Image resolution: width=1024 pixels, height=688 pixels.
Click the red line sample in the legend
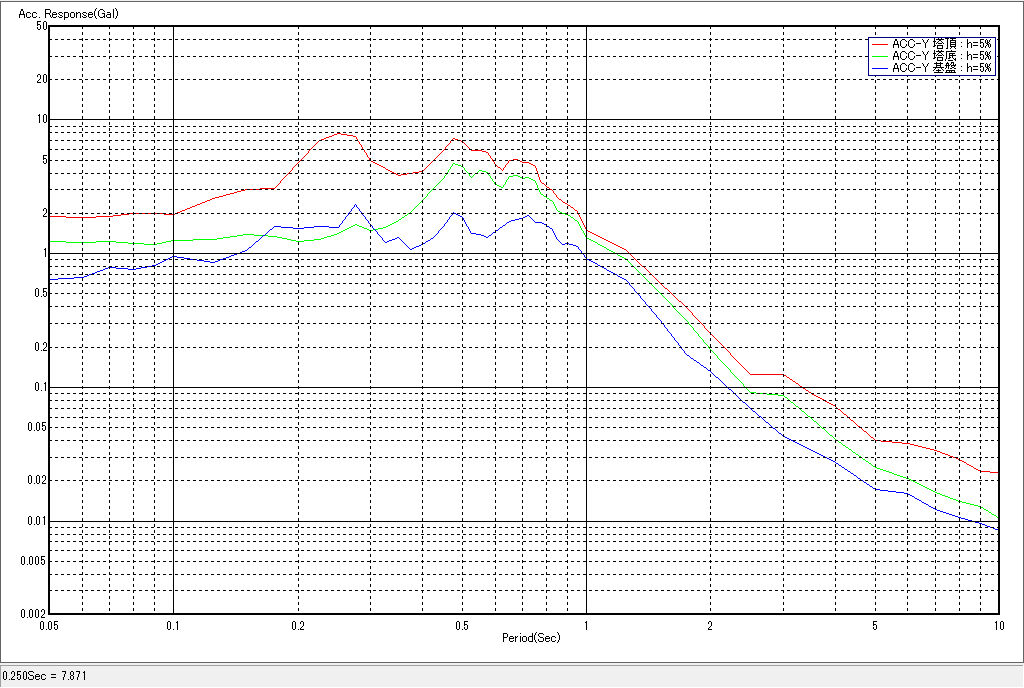coord(879,44)
